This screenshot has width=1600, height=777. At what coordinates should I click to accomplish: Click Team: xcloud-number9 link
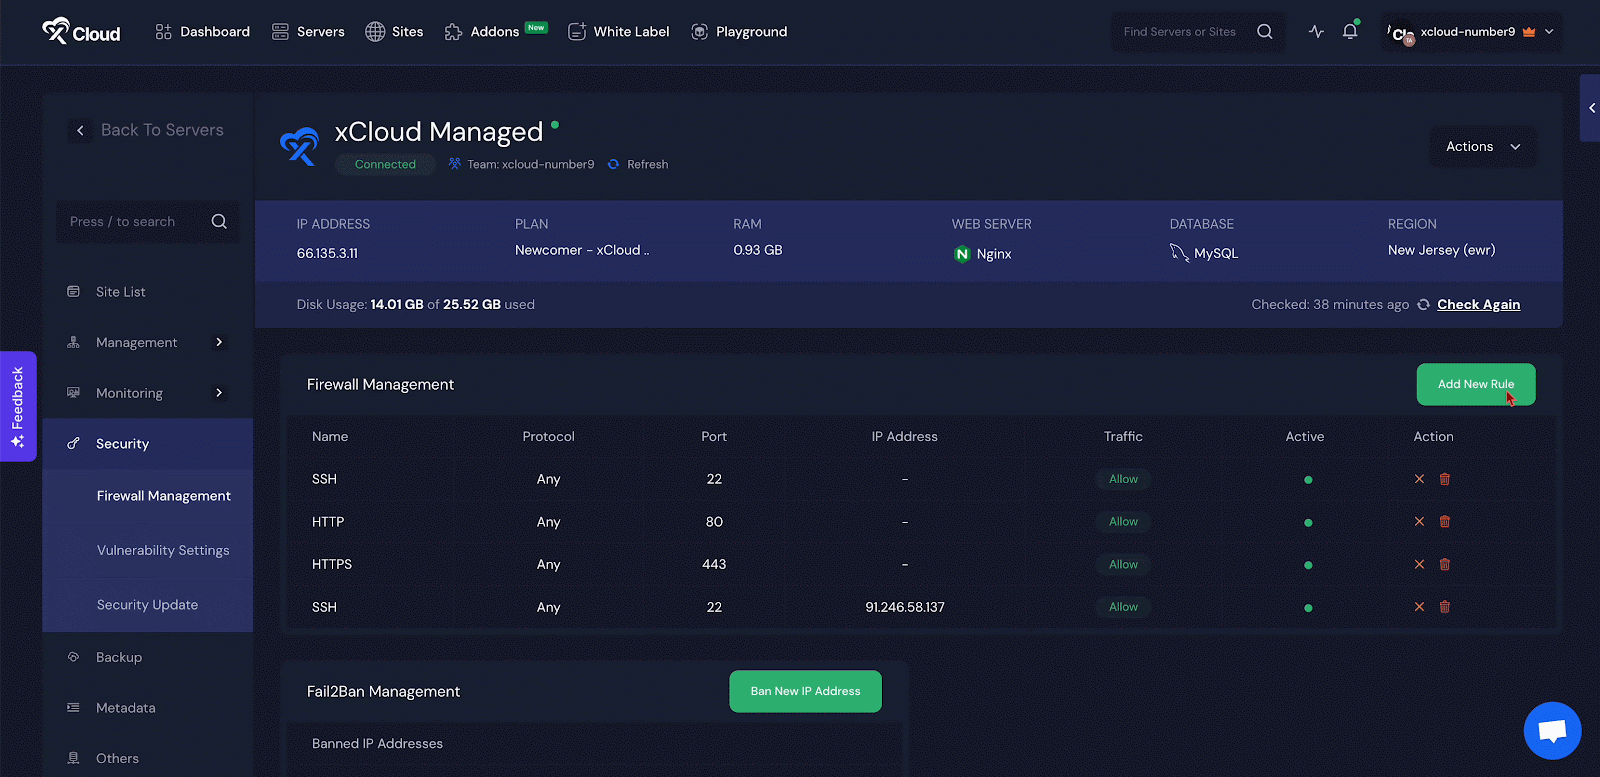521,164
